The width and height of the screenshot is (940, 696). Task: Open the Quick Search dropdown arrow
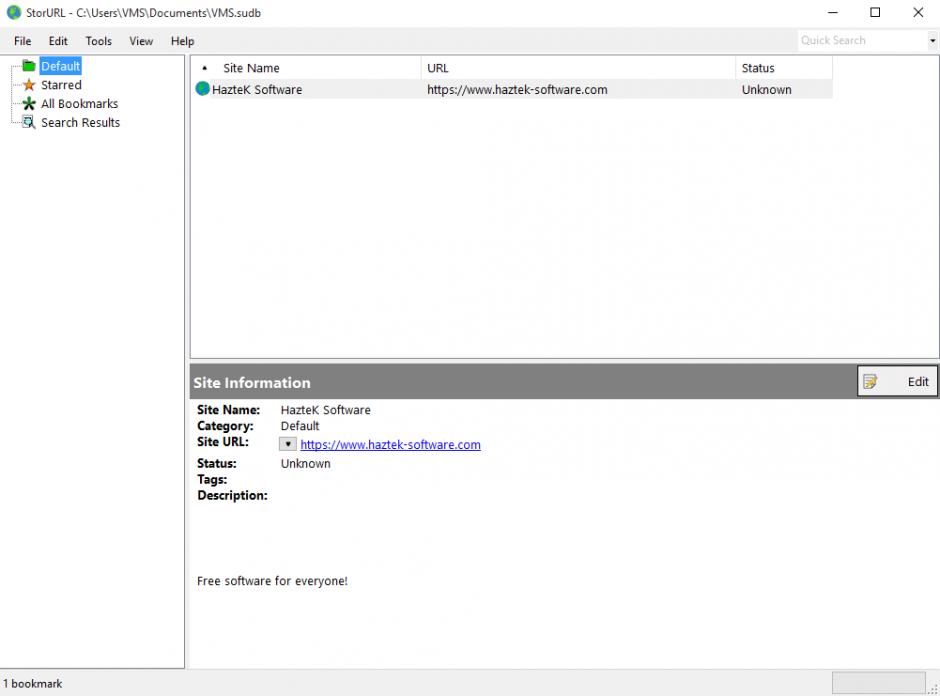pyautogui.click(x=932, y=41)
